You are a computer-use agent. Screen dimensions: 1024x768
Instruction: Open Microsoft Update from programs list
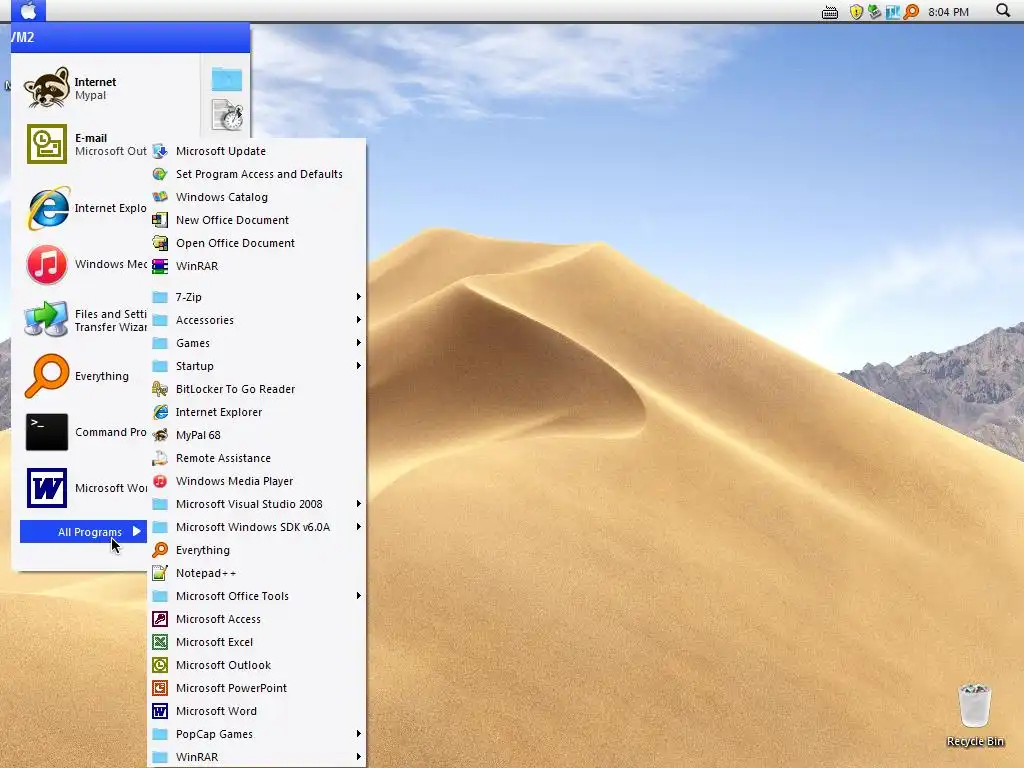pyautogui.click(x=257, y=151)
